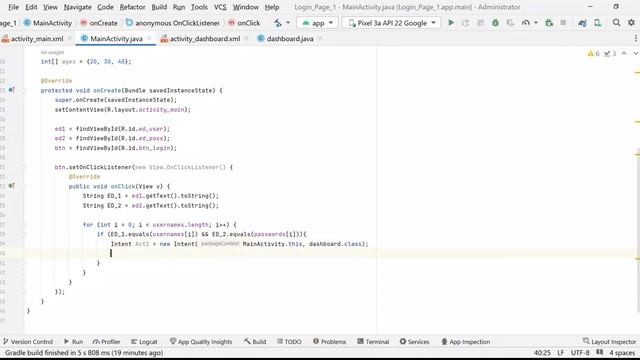Go to next highlighted error arrow

635,53
